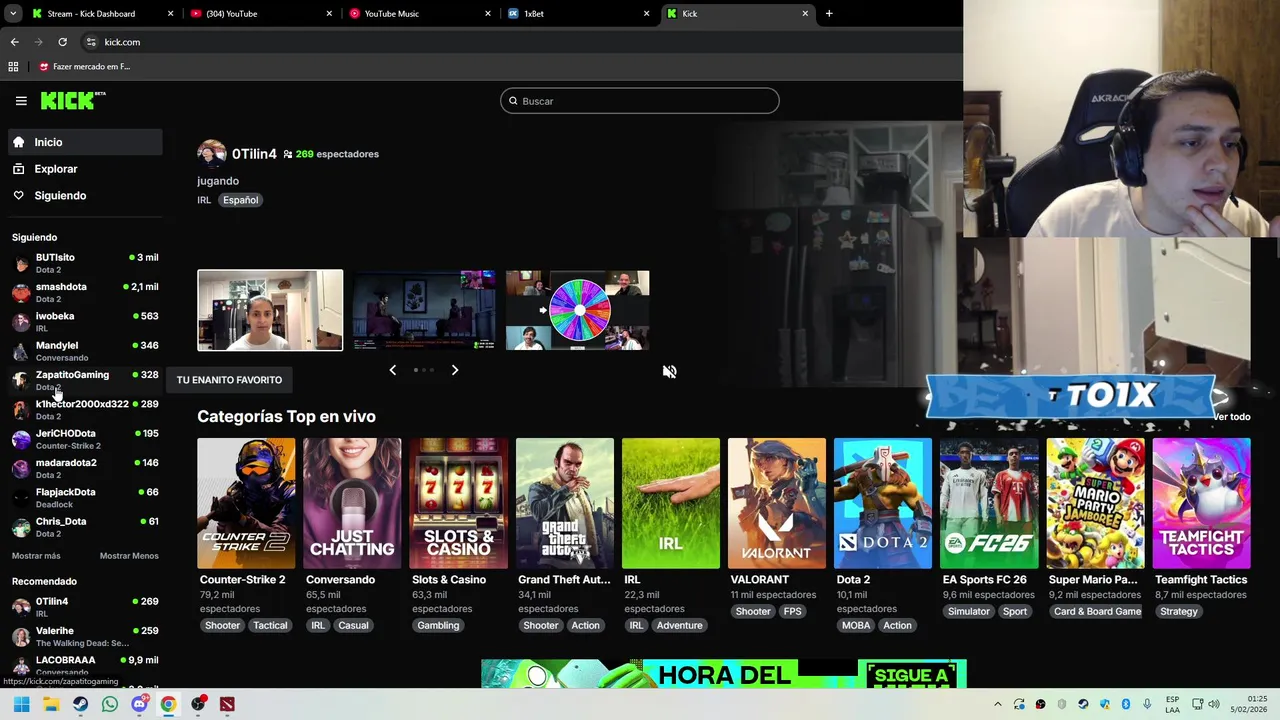The image size is (1280, 720).
Task: Click the IRL tag under jugando
Action: click(x=204, y=200)
